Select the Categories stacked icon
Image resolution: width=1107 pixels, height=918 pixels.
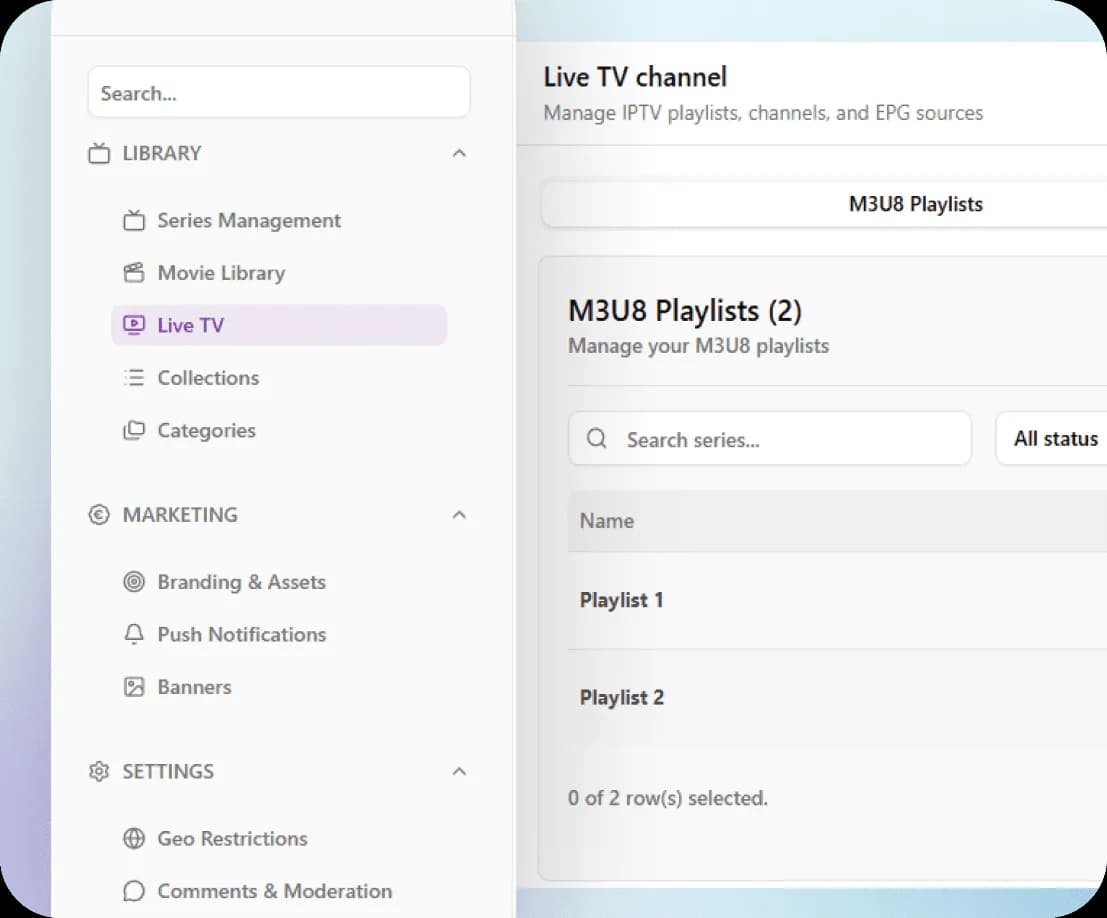tap(134, 430)
